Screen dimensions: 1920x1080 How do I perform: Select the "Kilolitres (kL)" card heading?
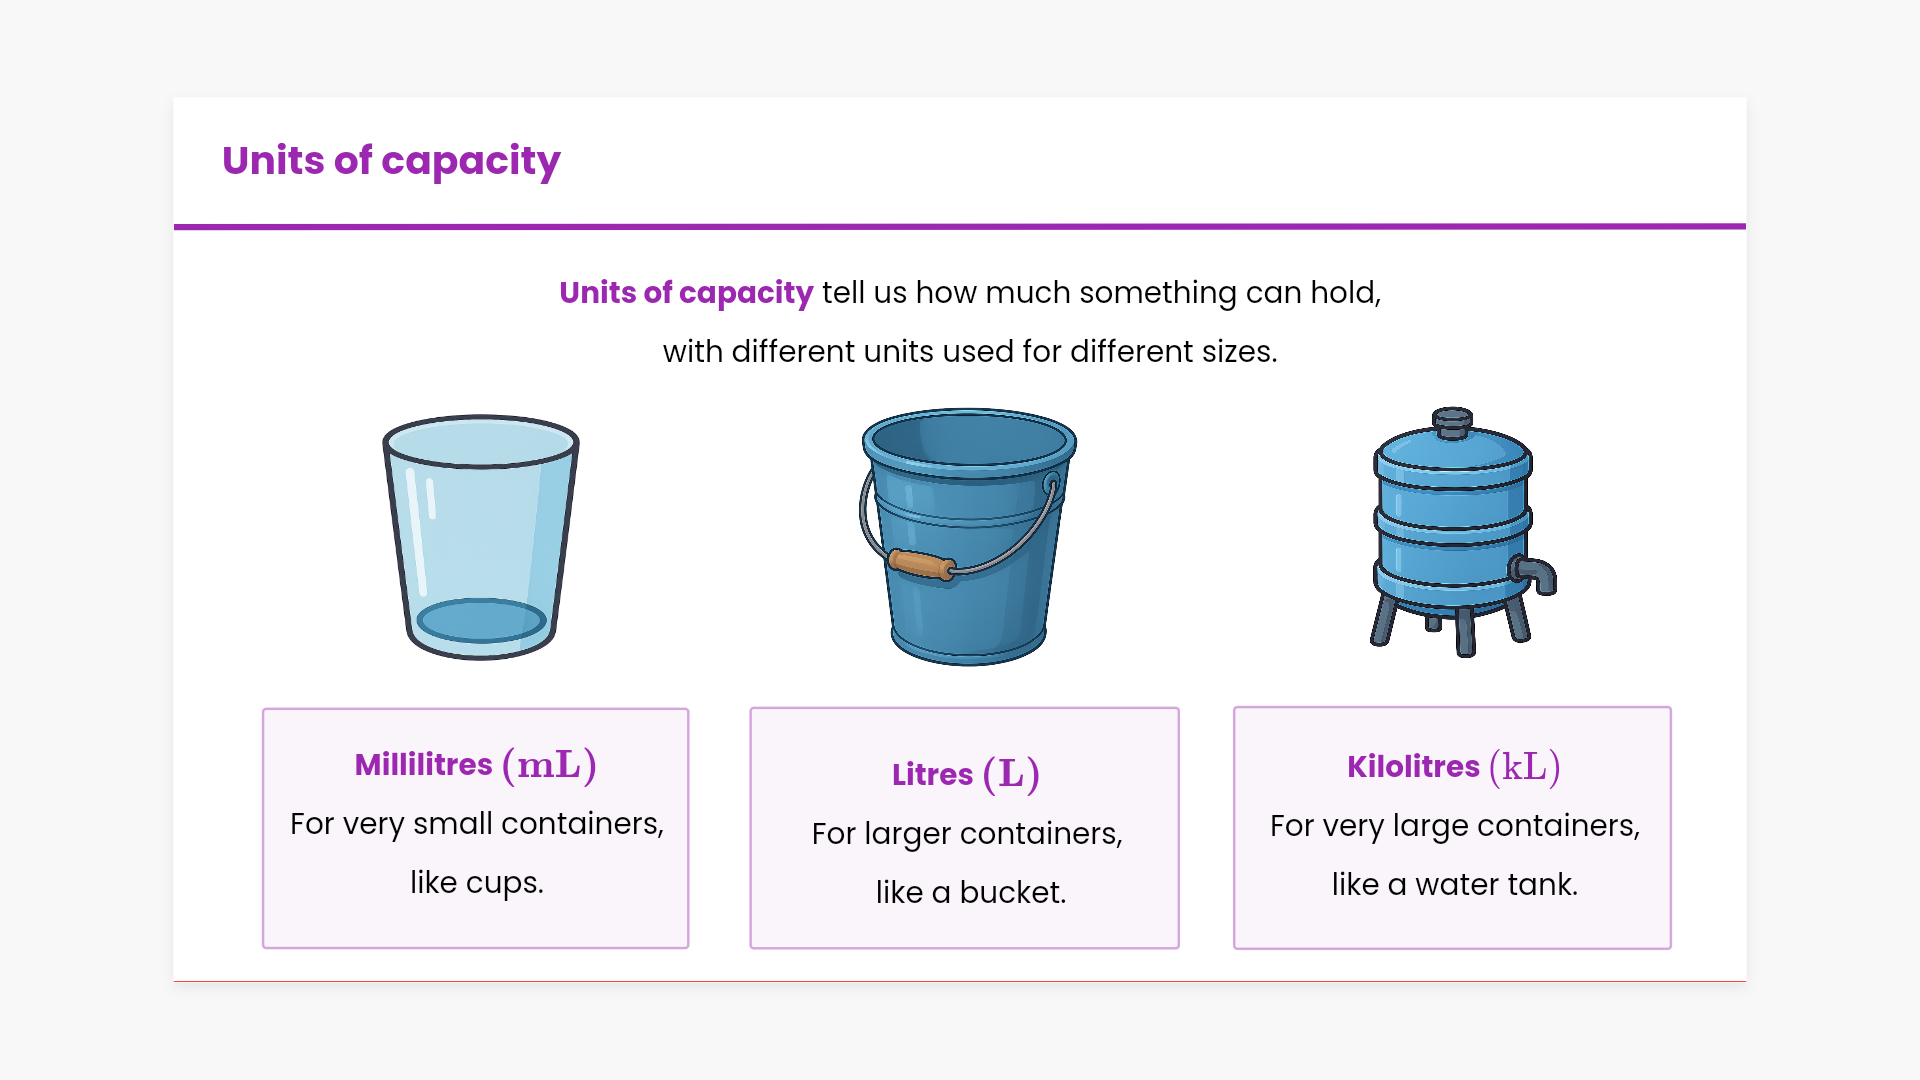1453,767
